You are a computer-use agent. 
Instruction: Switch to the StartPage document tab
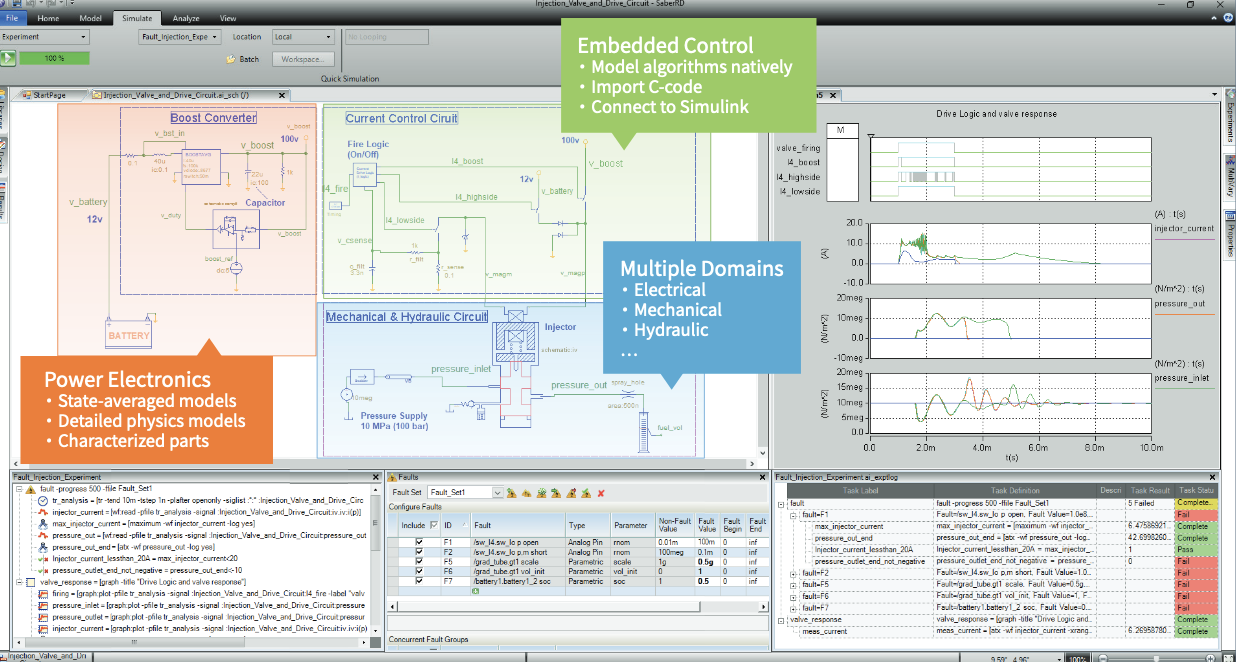(48, 95)
